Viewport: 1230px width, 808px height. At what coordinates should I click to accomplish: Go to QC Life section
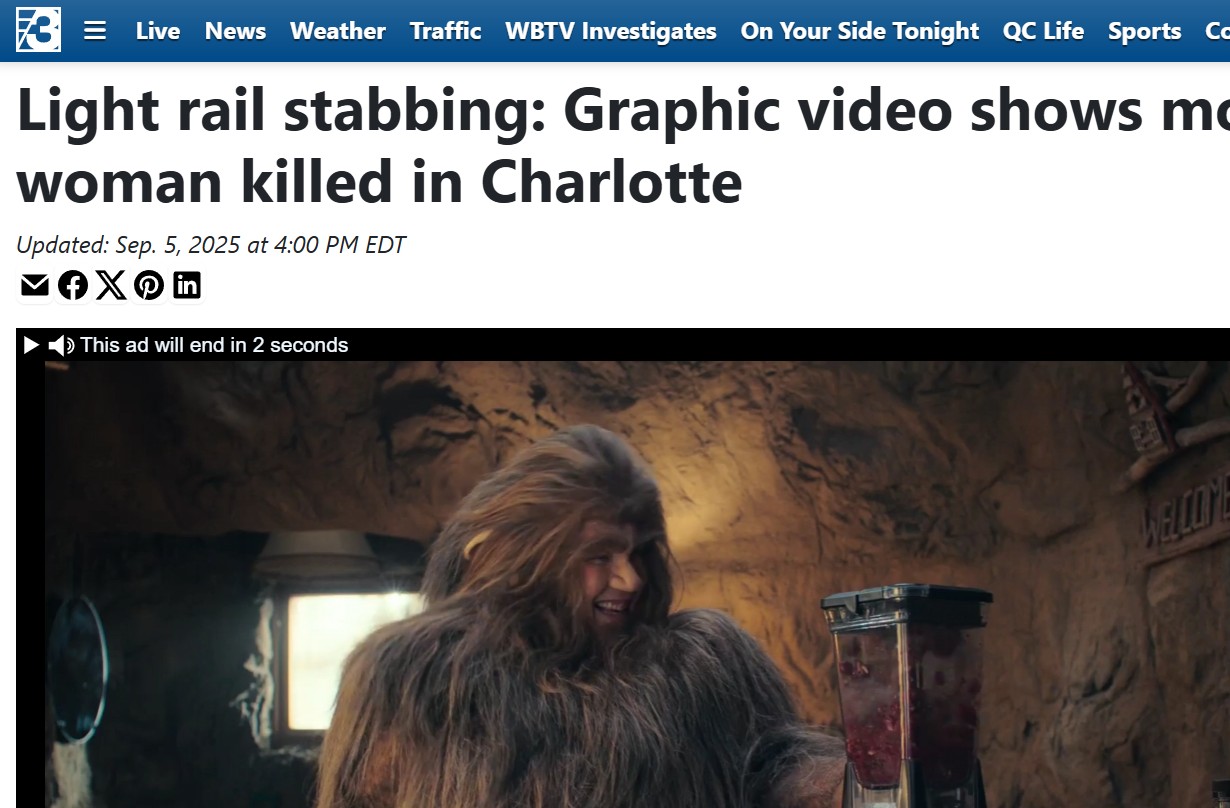pos(1043,31)
